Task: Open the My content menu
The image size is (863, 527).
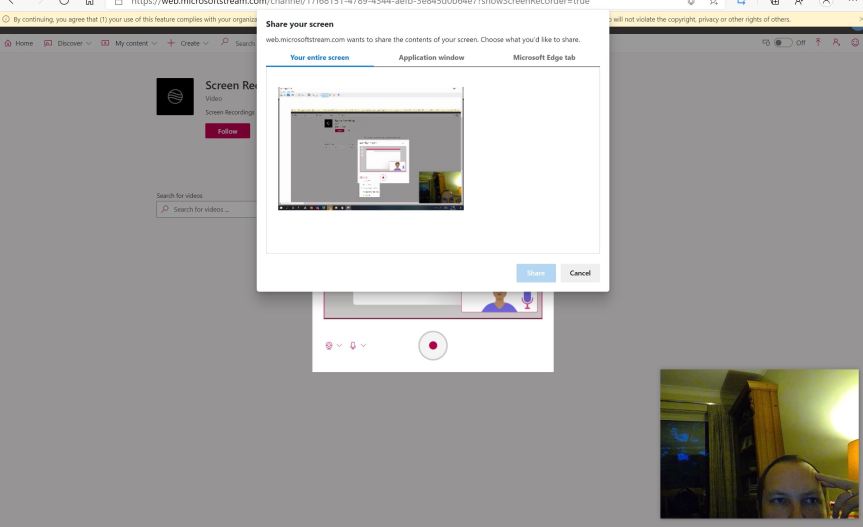Action: (129, 43)
